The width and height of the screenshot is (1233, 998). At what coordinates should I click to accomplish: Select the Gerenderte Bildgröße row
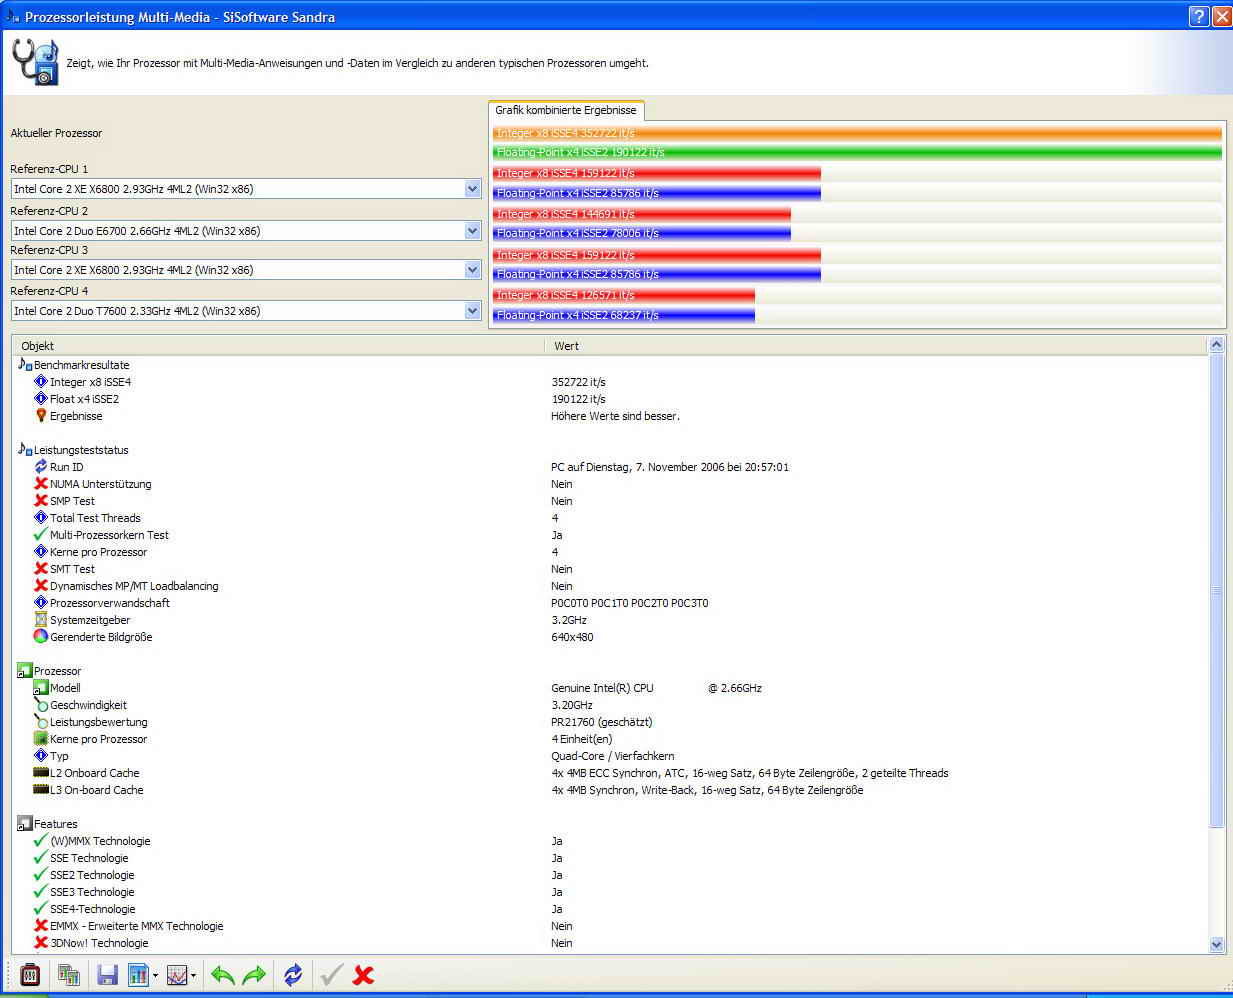pyautogui.click(x=610, y=637)
